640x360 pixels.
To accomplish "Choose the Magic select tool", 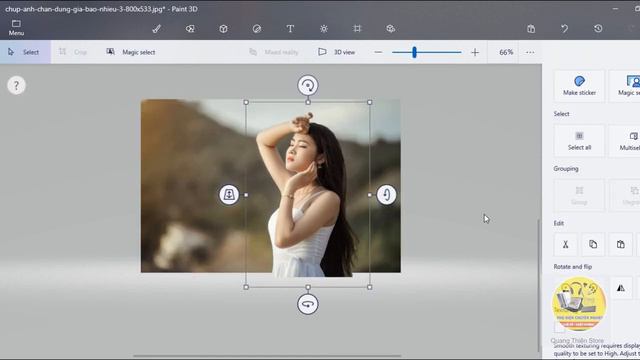I will [131, 52].
